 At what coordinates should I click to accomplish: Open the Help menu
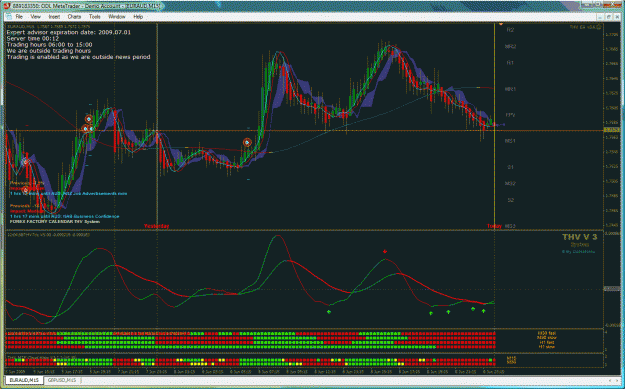[x=138, y=17]
